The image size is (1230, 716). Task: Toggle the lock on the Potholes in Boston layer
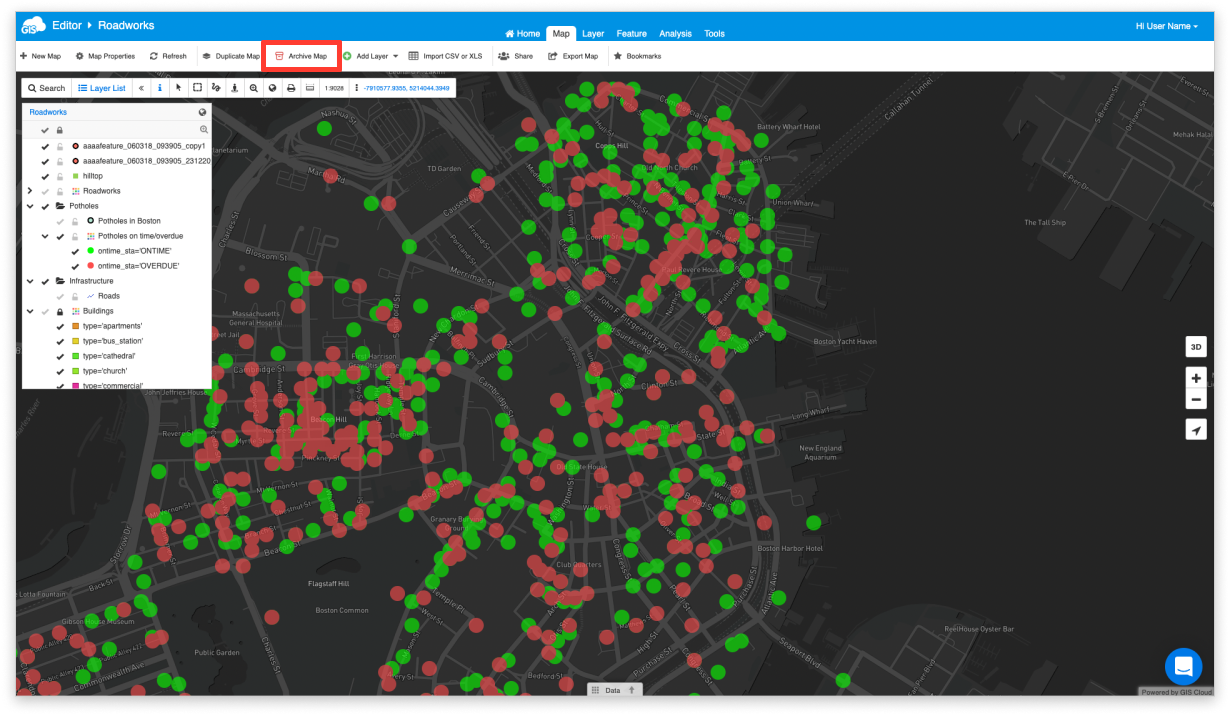tap(74, 221)
